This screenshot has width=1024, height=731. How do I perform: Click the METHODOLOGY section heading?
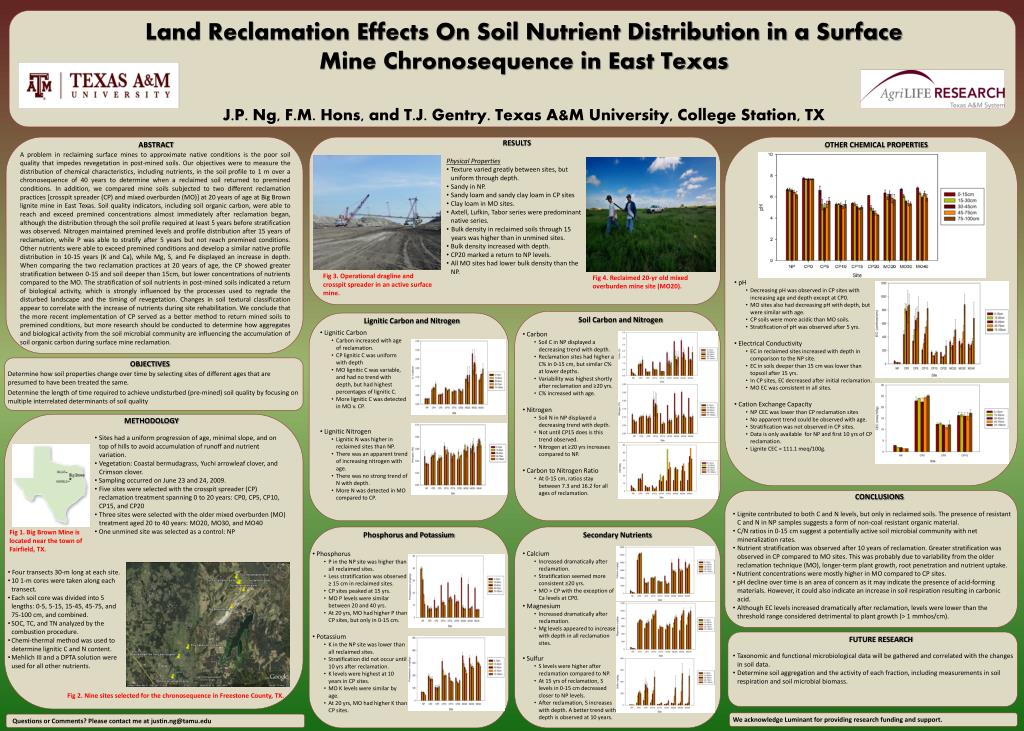[x=152, y=421]
